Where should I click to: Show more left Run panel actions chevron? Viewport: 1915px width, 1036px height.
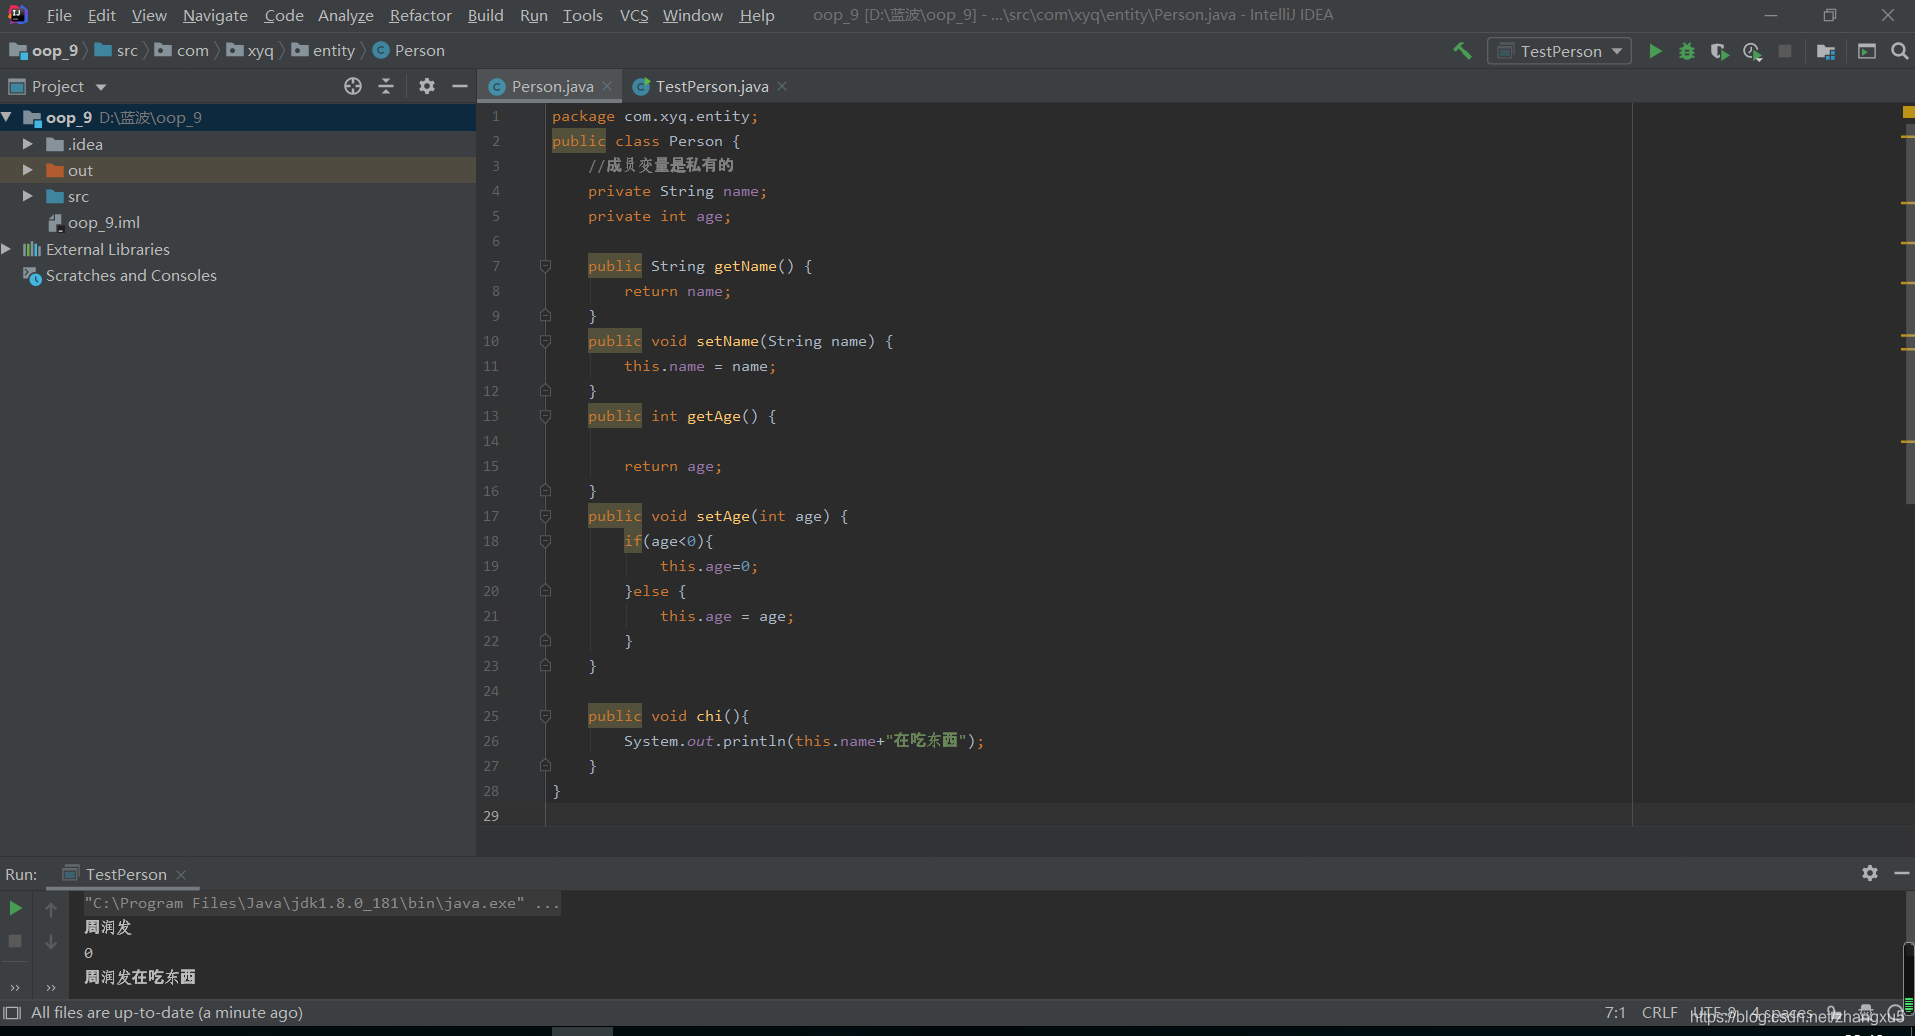(15, 987)
